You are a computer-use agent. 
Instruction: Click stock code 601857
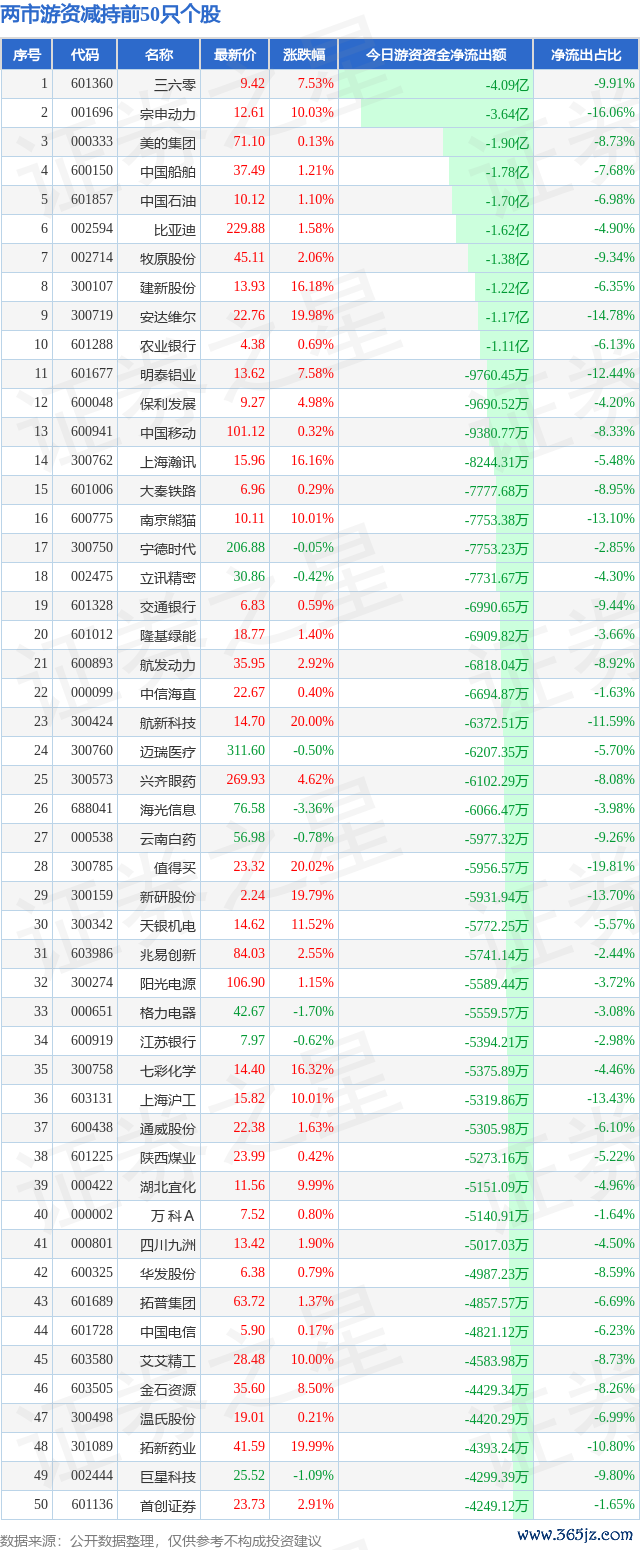91,200
